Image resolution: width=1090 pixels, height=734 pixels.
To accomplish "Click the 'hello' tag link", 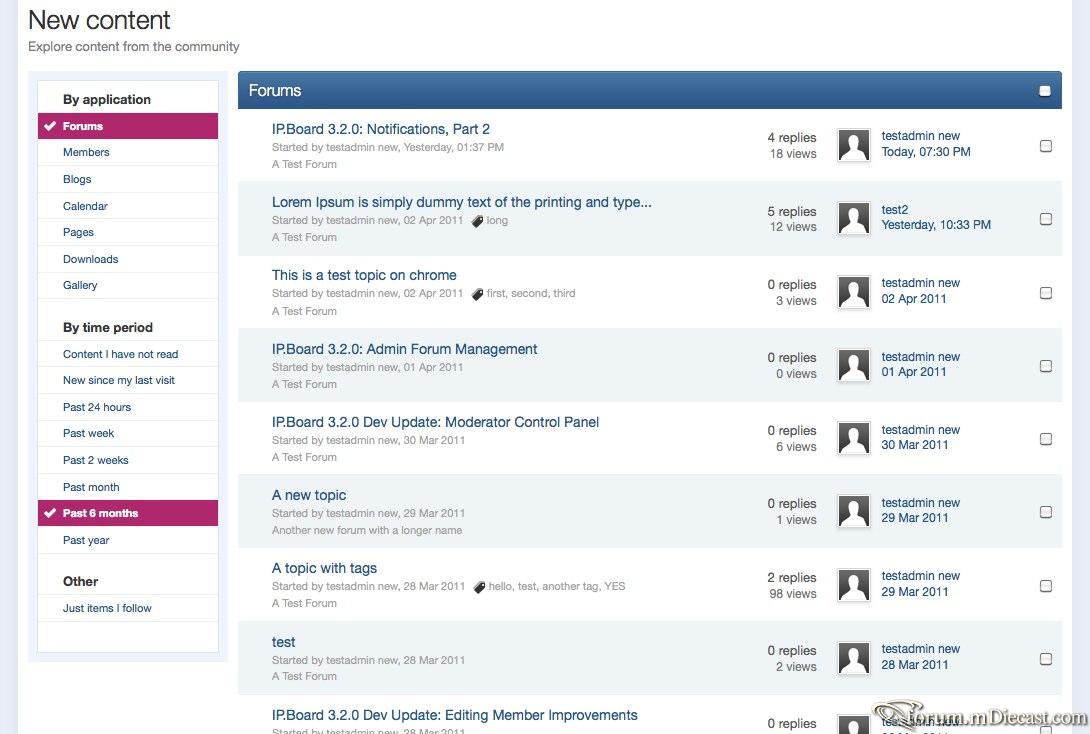I will tap(501, 586).
